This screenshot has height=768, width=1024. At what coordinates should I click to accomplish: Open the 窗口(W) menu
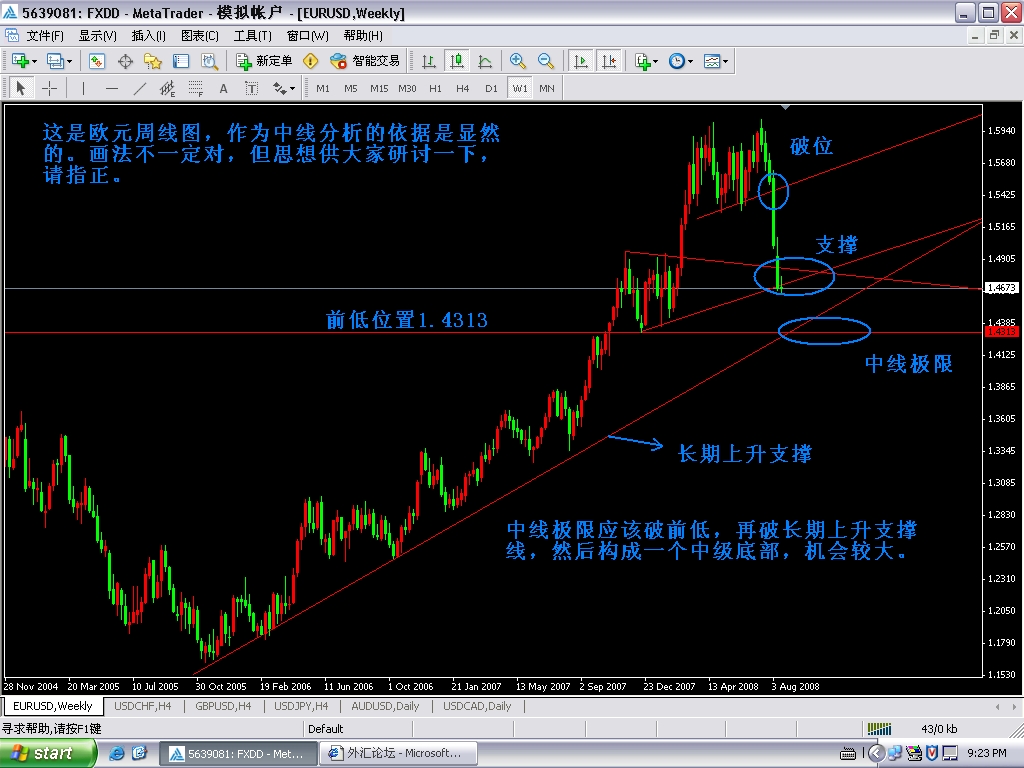click(x=308, y=36)
